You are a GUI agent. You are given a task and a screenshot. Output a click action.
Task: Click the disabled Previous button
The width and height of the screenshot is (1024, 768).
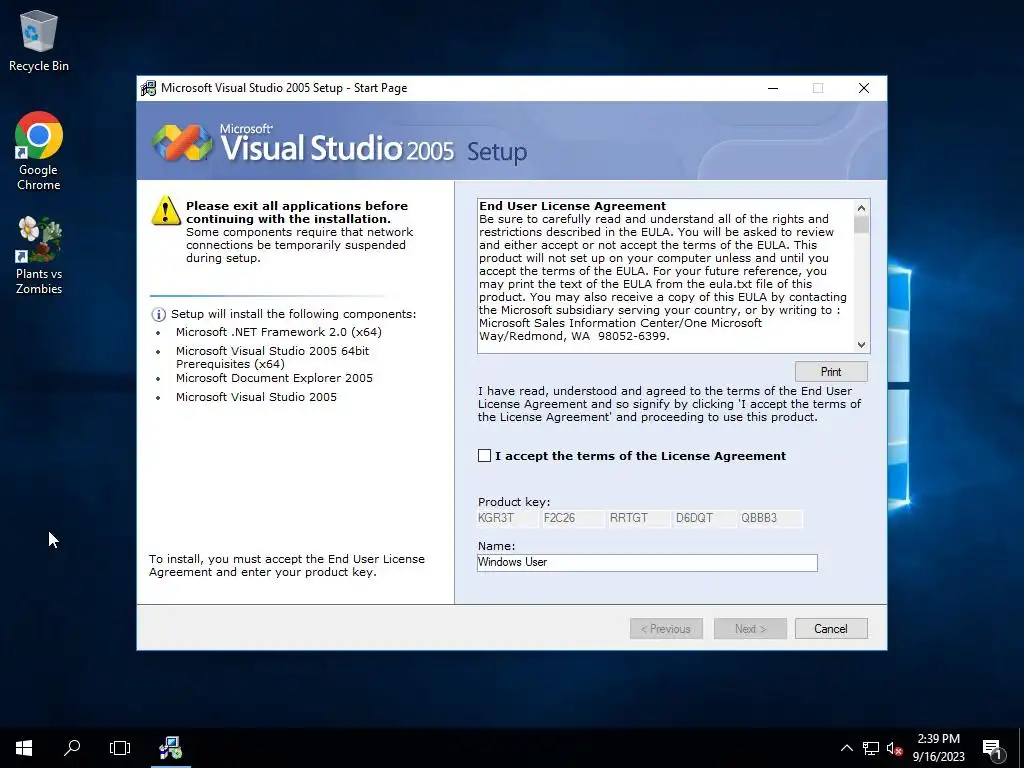[666, 629]
